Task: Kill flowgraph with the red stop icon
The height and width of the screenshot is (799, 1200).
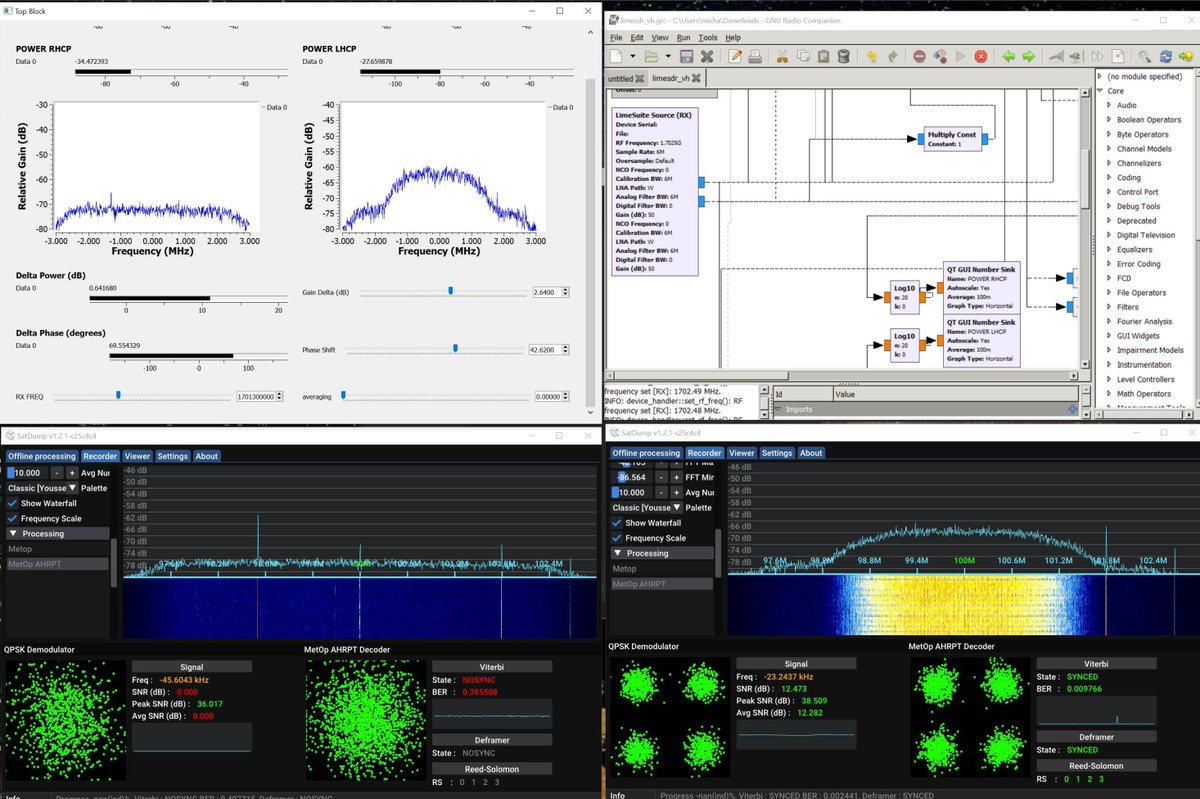Action: click(981, 57)
